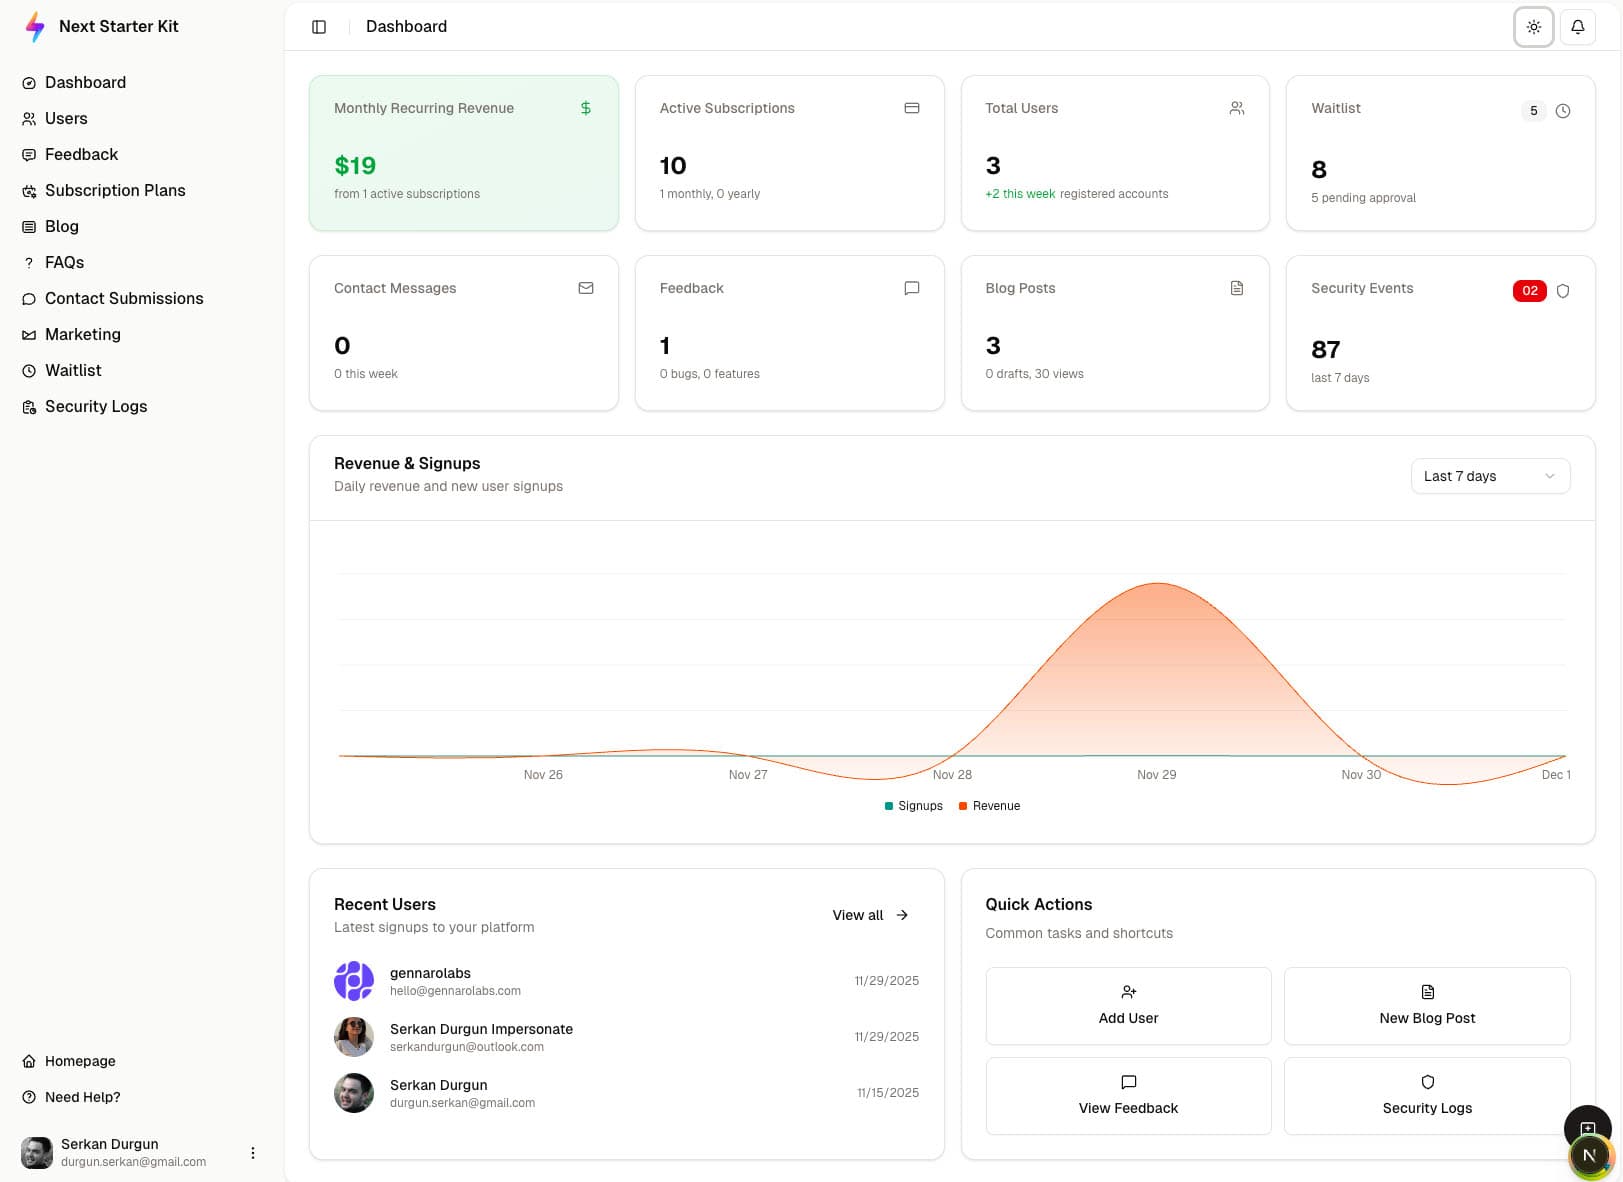1623x1182 pixels.
Task: Open the Last 7 days dropdown
Action: pos(1490,476)
